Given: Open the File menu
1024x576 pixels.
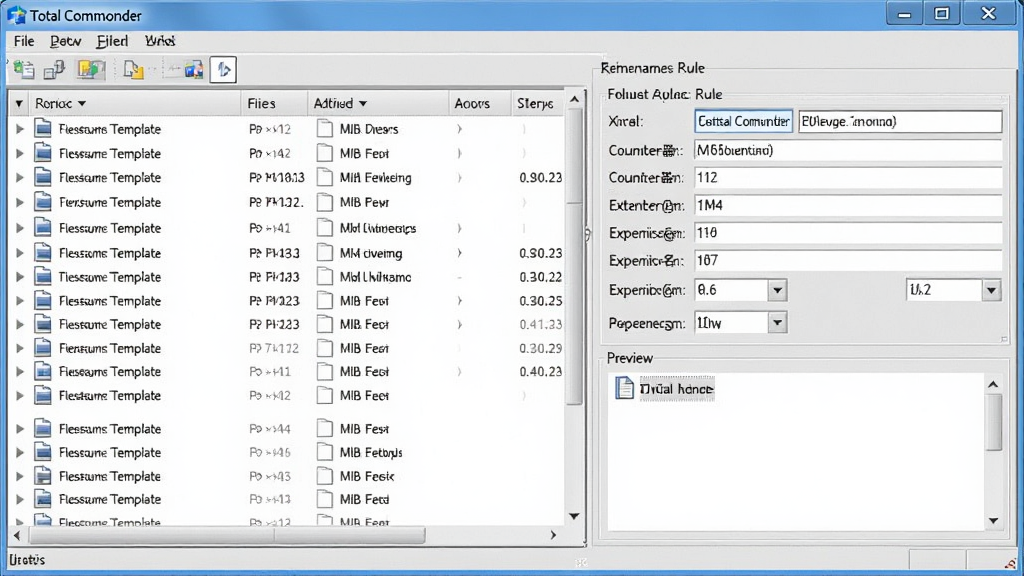Looking at the screenshot, I should (24, 40).
